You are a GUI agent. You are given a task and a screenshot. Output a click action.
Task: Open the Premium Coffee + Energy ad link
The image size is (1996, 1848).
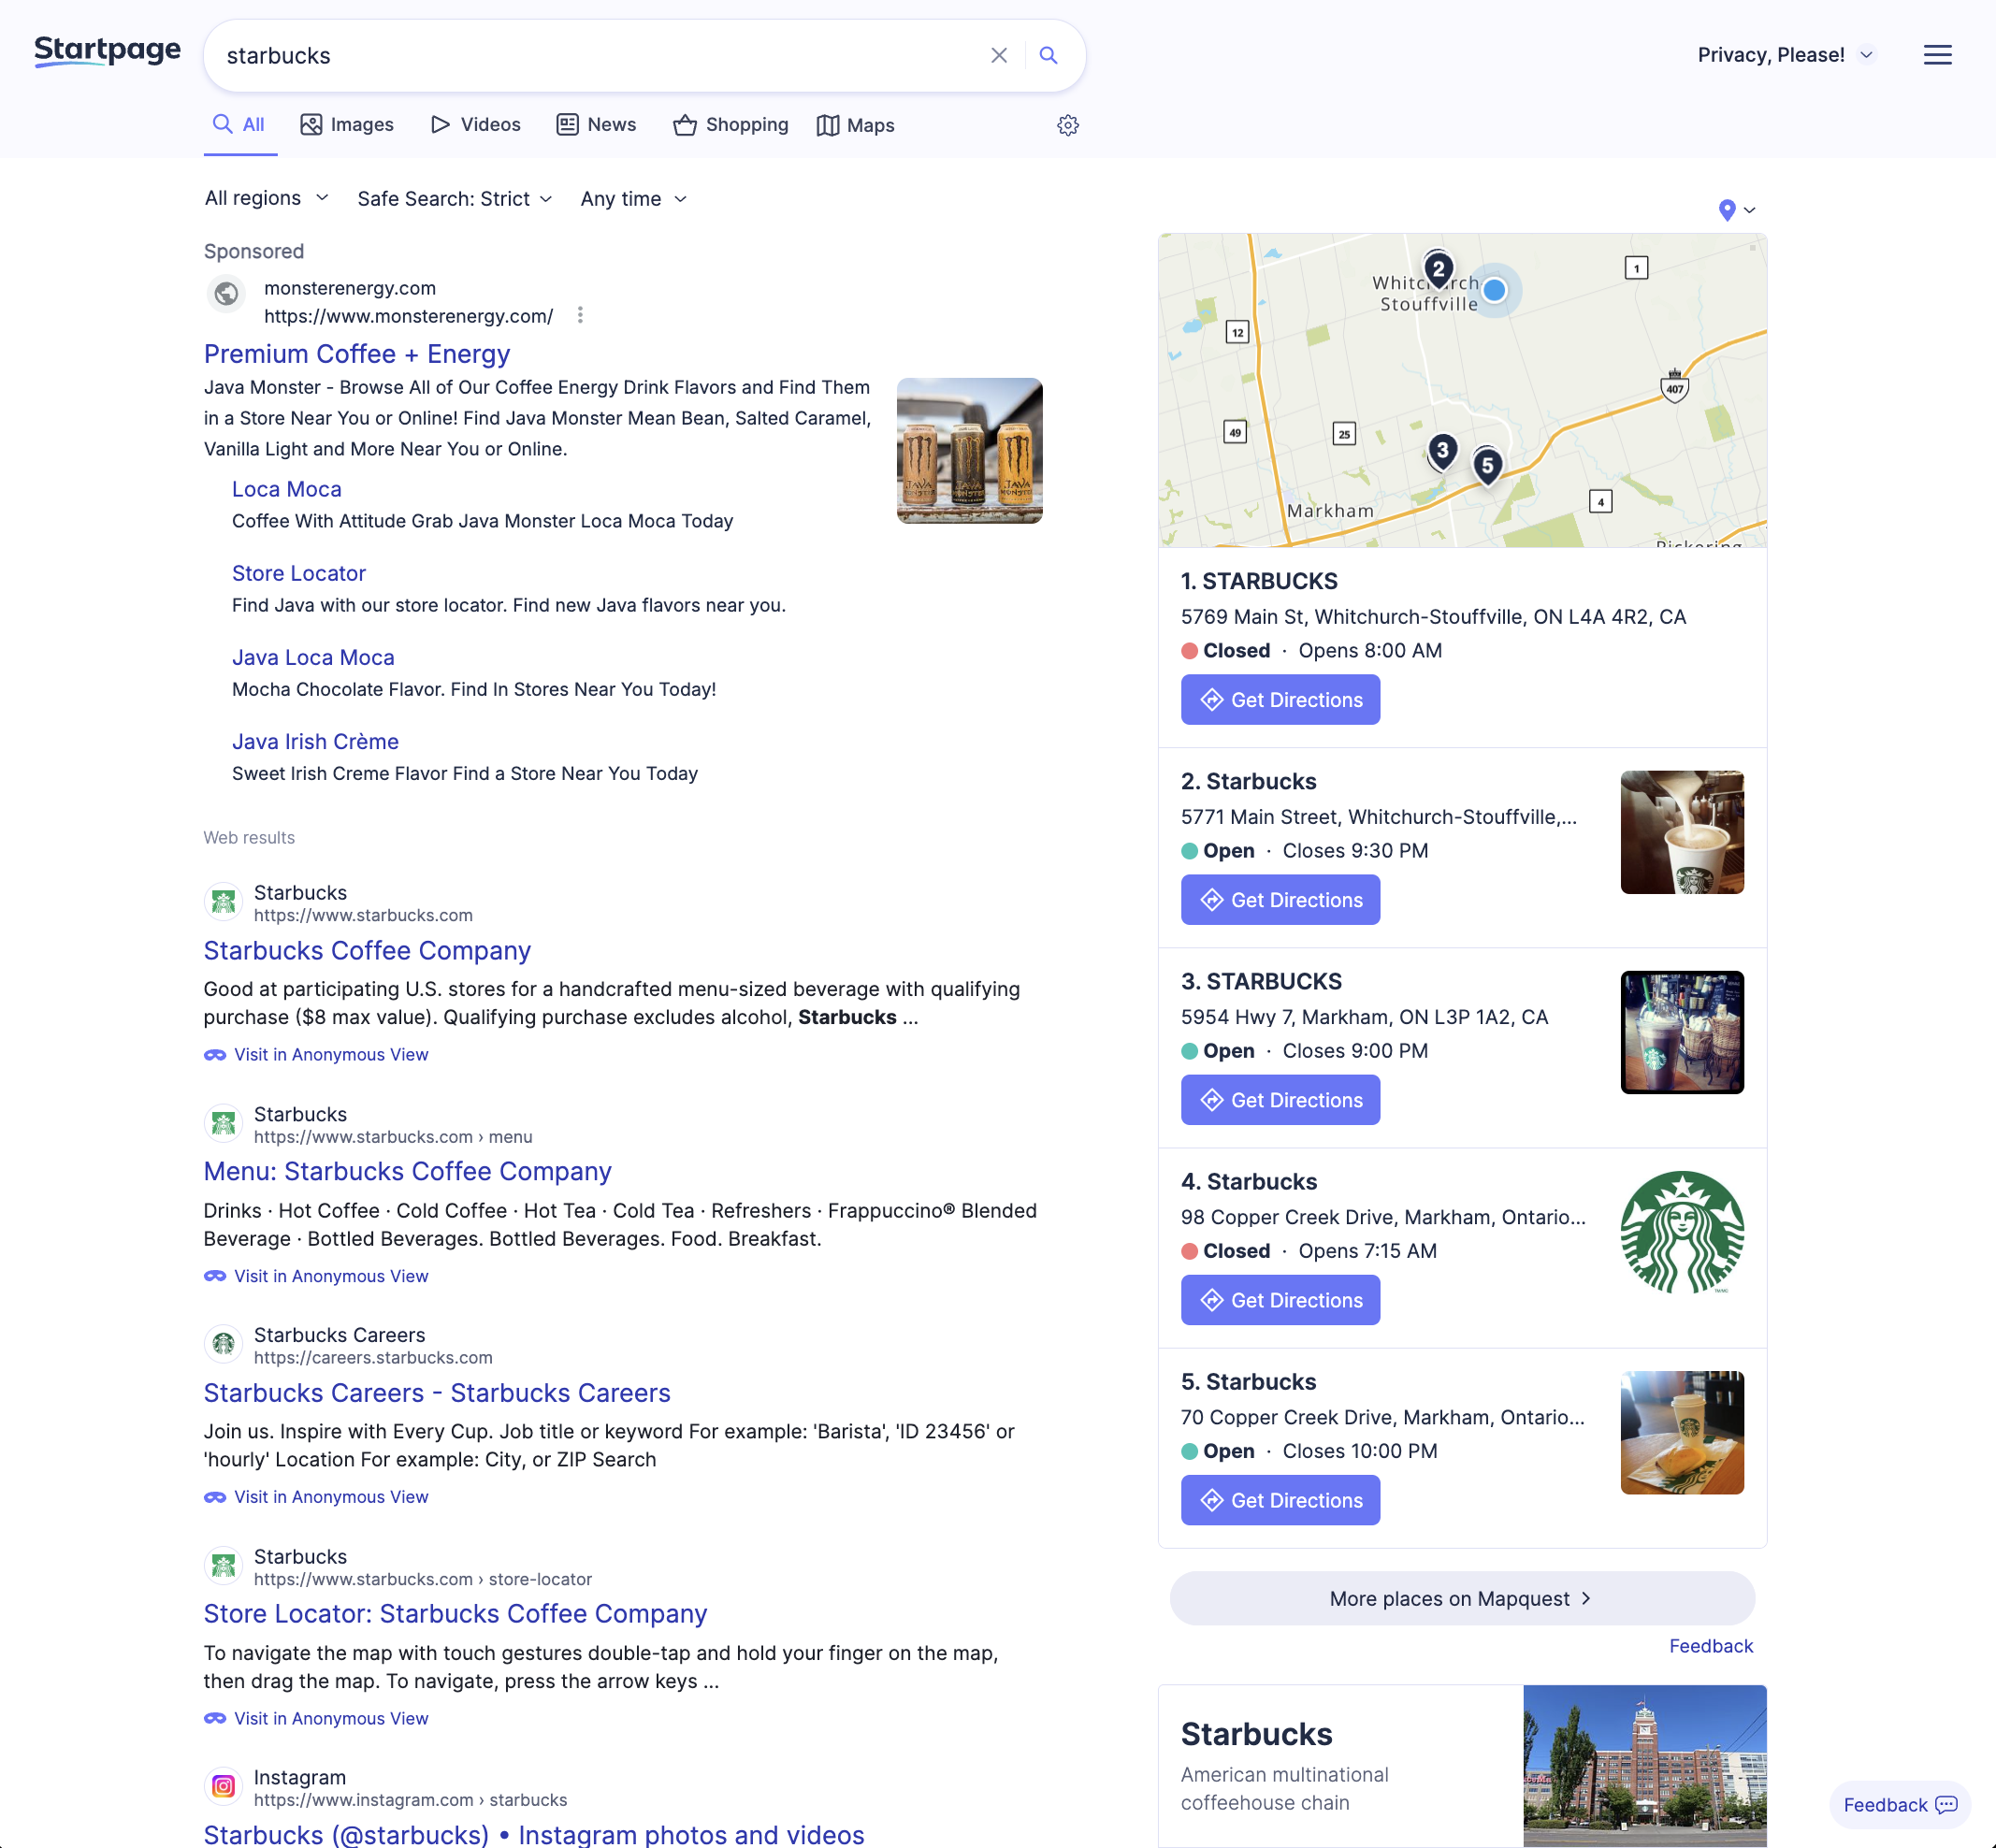(x=357, y=354)
